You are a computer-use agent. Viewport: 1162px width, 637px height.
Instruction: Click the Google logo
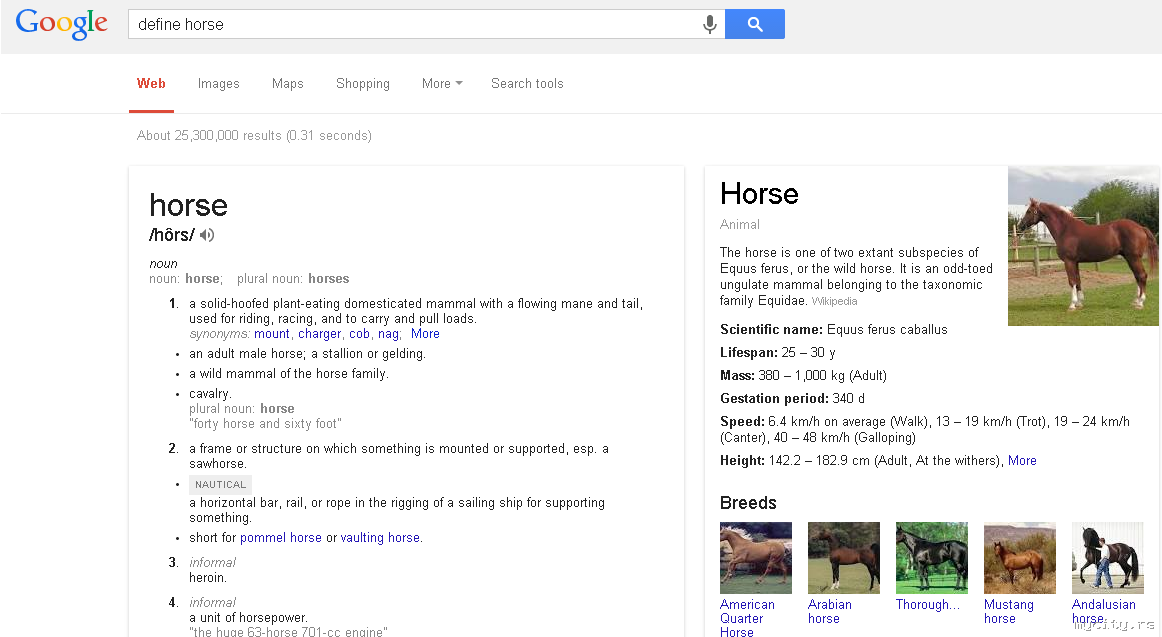point(62,24)
